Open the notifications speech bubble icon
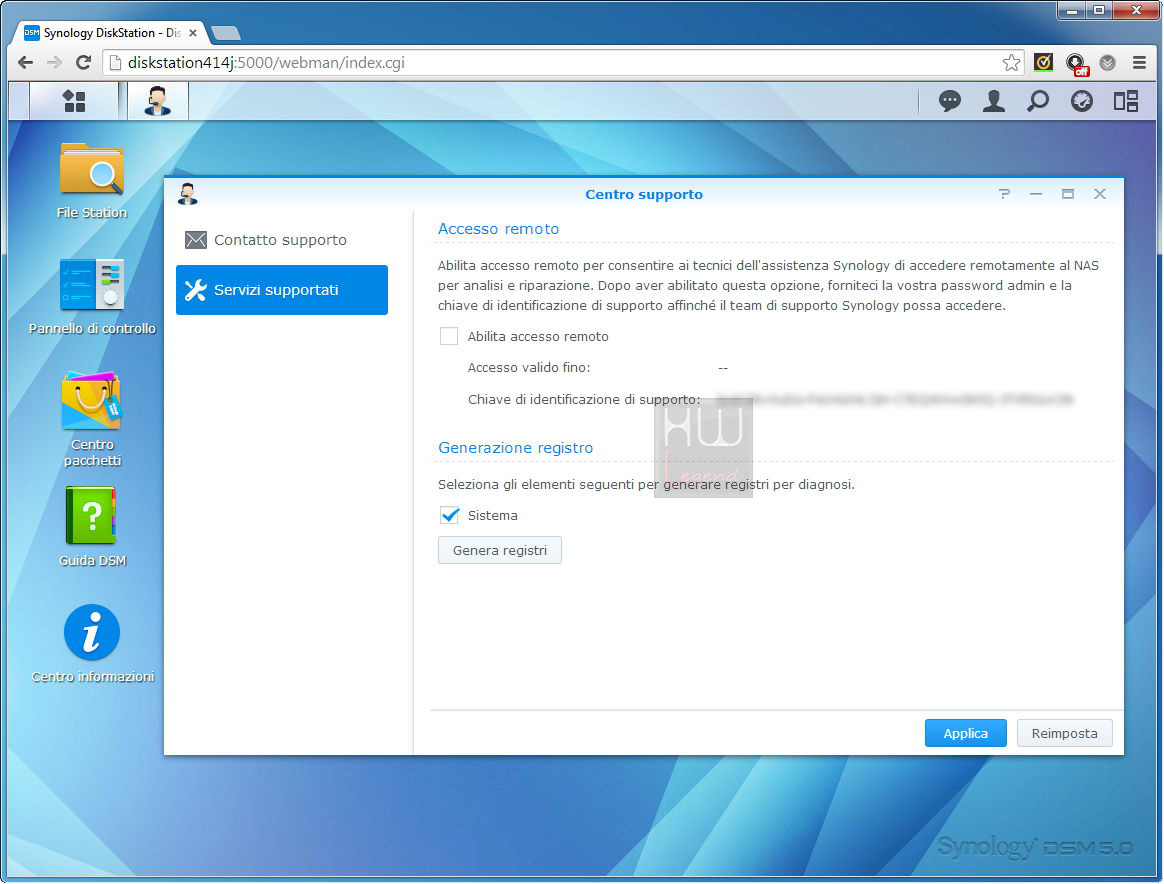1164x884 pixels. tap(949, 101)
